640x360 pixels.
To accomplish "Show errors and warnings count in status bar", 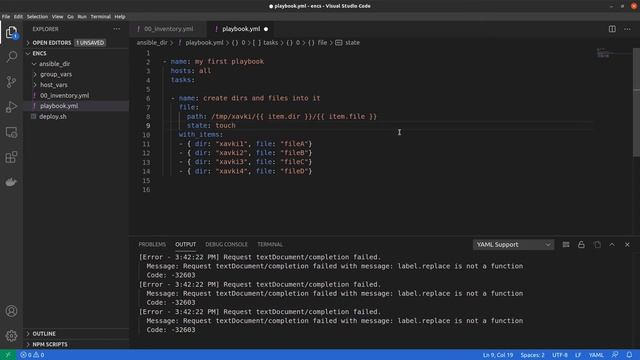I will (x=32, y=355).
